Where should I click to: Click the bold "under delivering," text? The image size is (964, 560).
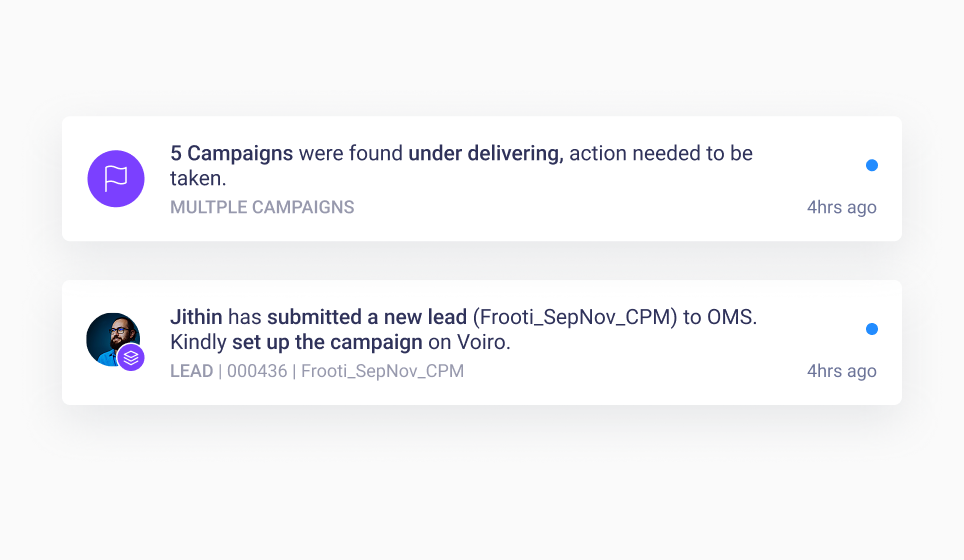point(486,154)
